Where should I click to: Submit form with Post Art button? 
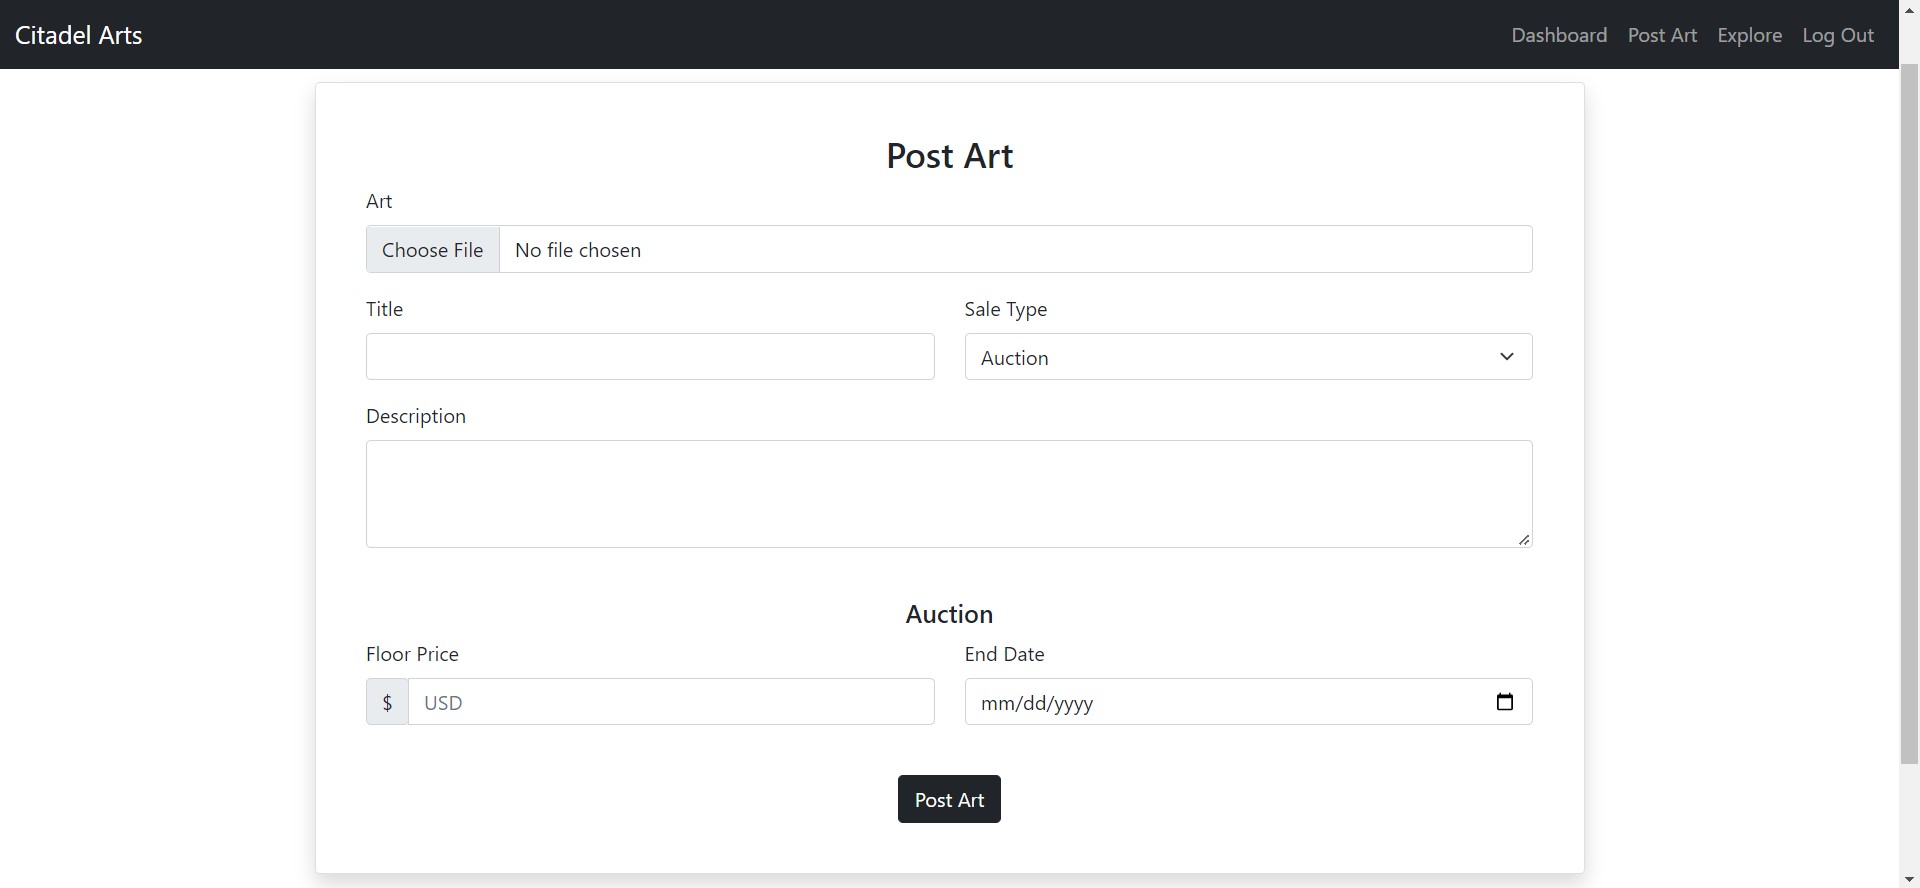pos(948,800)
